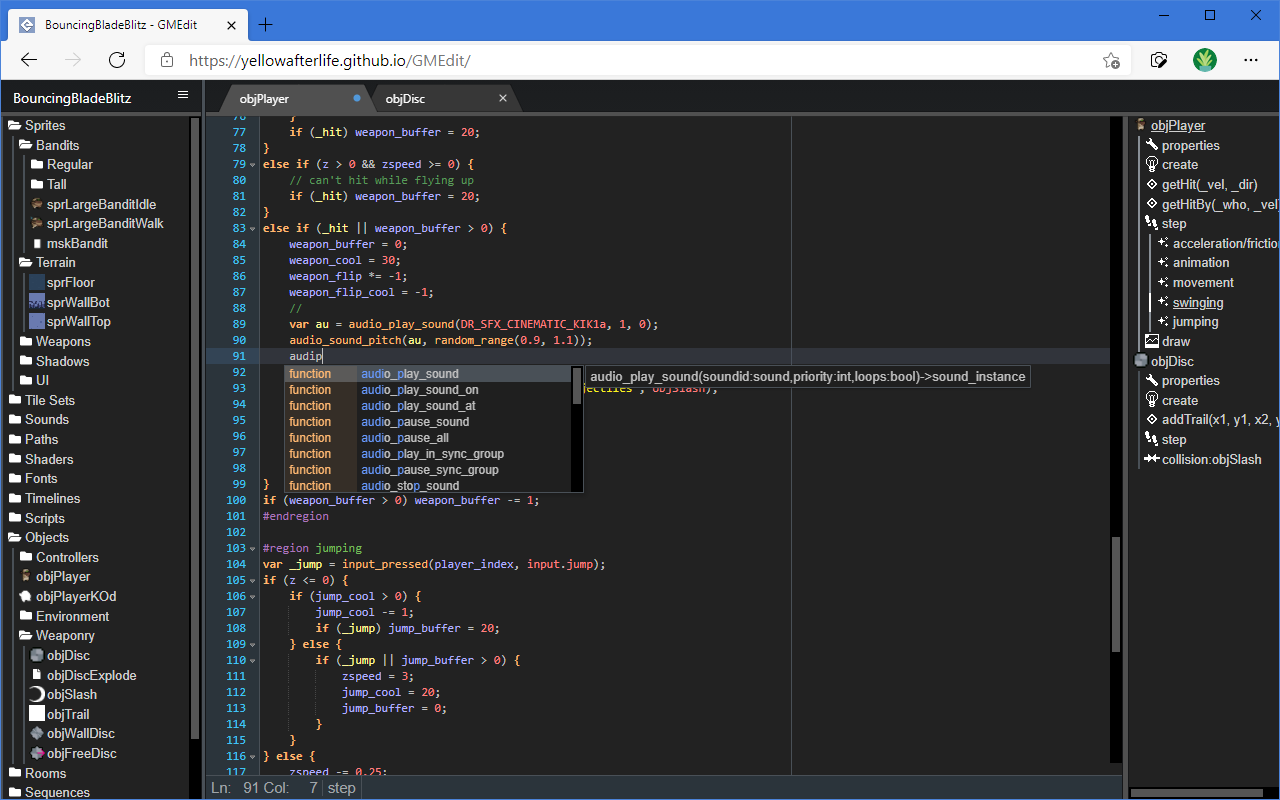Click the objDisc sprite icon in tree
This screenshot has width=1280, height=800.
point(37,656)
